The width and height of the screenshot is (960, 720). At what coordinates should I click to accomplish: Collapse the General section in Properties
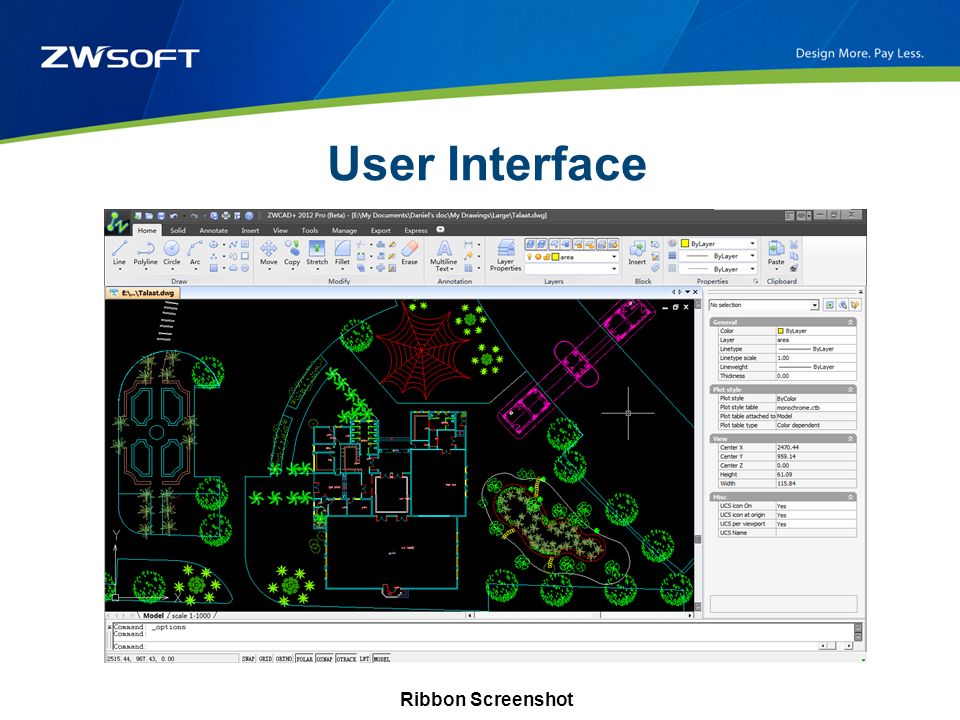pyautogui.click(x=850, y=322)
